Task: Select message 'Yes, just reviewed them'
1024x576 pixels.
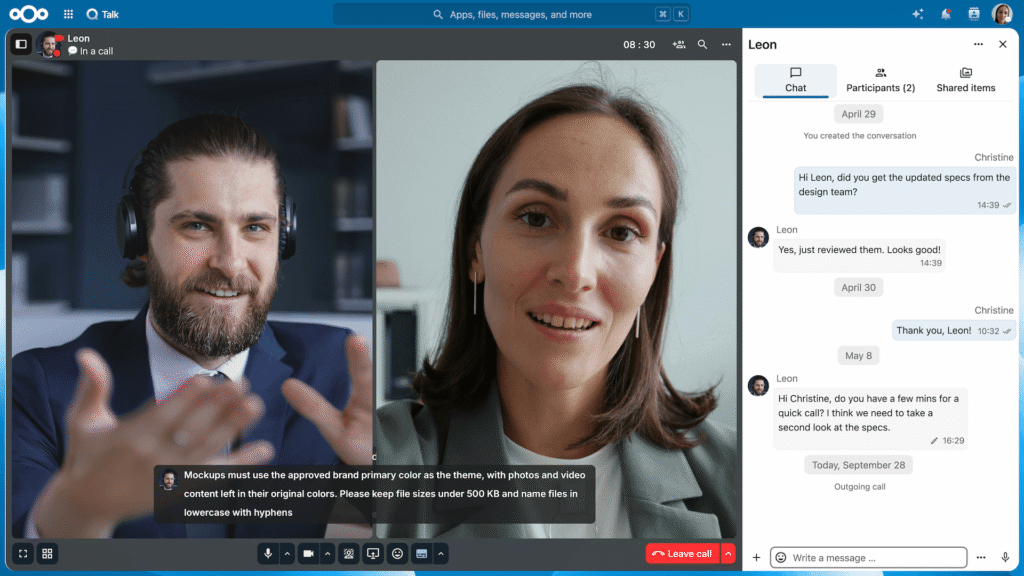Action: point(859,255)
